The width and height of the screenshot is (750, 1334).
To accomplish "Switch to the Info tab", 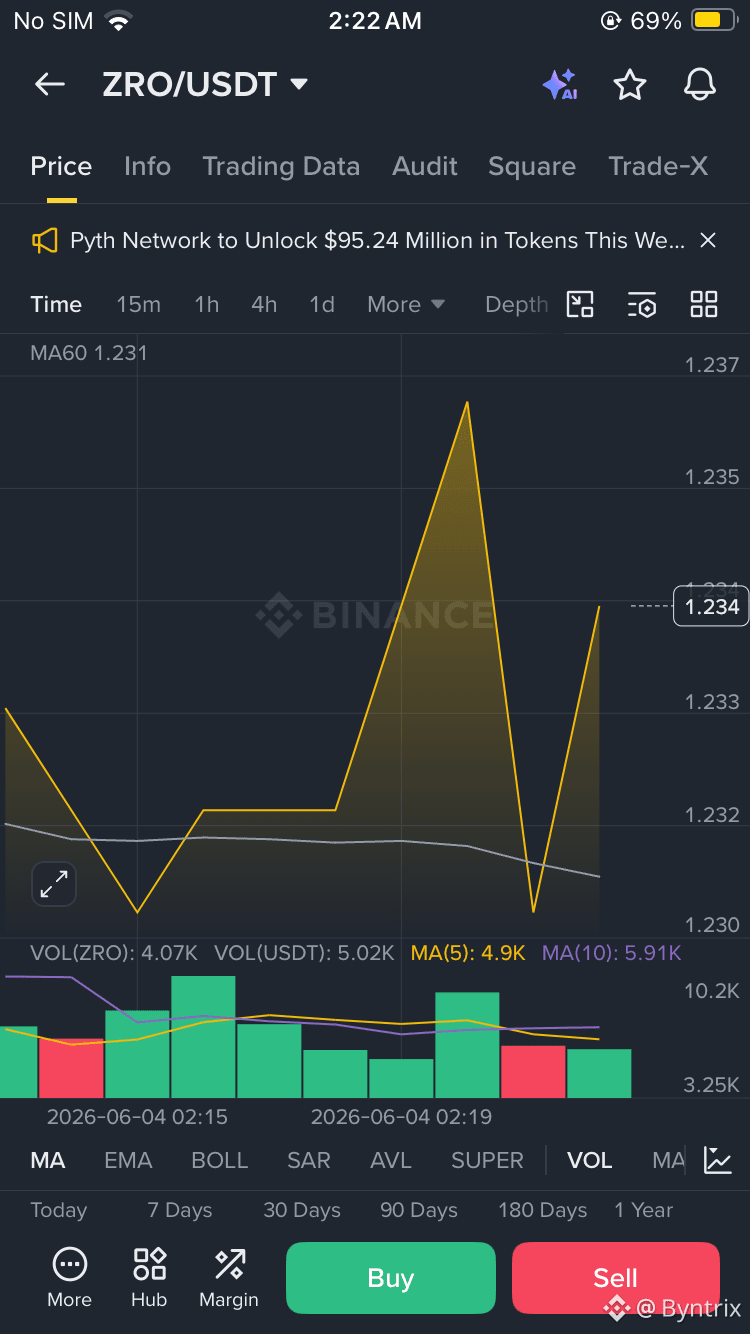I will click(x=147, y=166).
